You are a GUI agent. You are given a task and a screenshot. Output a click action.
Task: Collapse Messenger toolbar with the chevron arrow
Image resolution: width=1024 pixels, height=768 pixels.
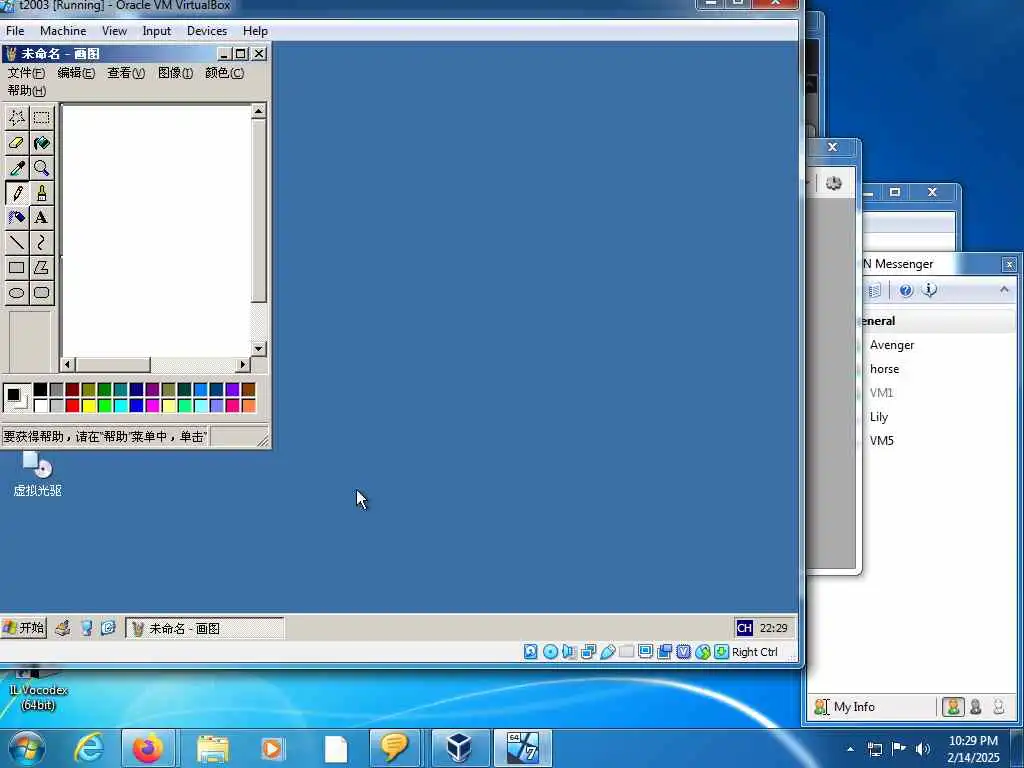(x=1004, y=290)
